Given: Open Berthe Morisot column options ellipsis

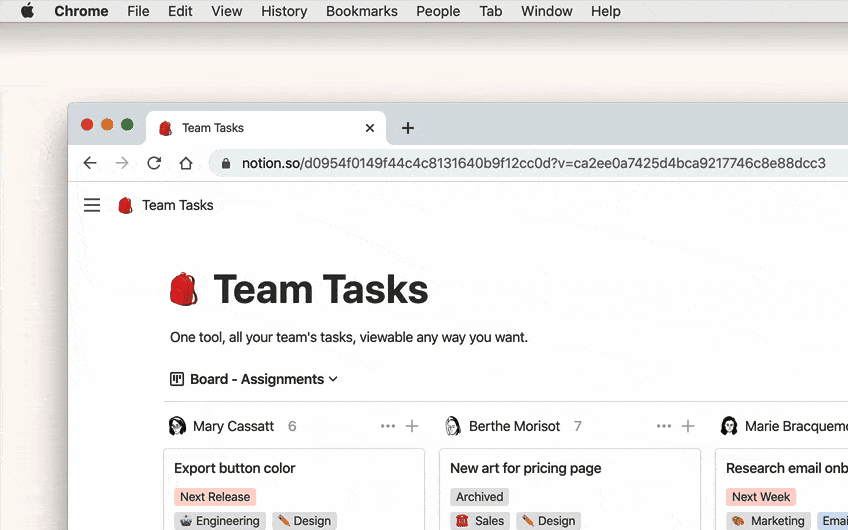Looking at the screenshot, I should [664, 426].
